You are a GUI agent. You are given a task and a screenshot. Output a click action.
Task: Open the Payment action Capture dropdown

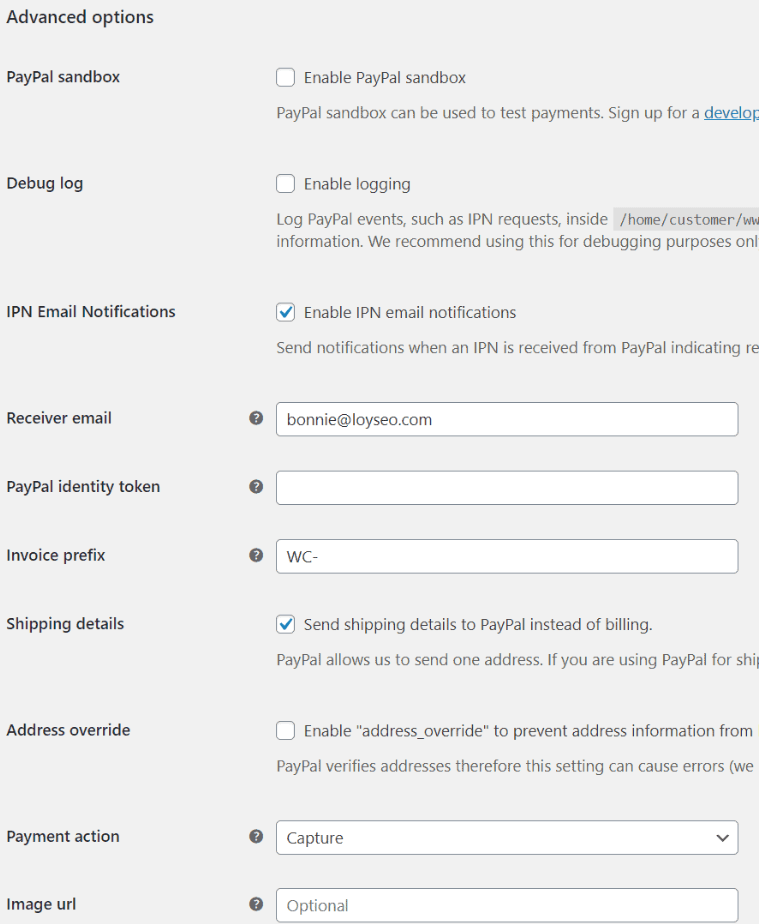(x=507, y=837)
